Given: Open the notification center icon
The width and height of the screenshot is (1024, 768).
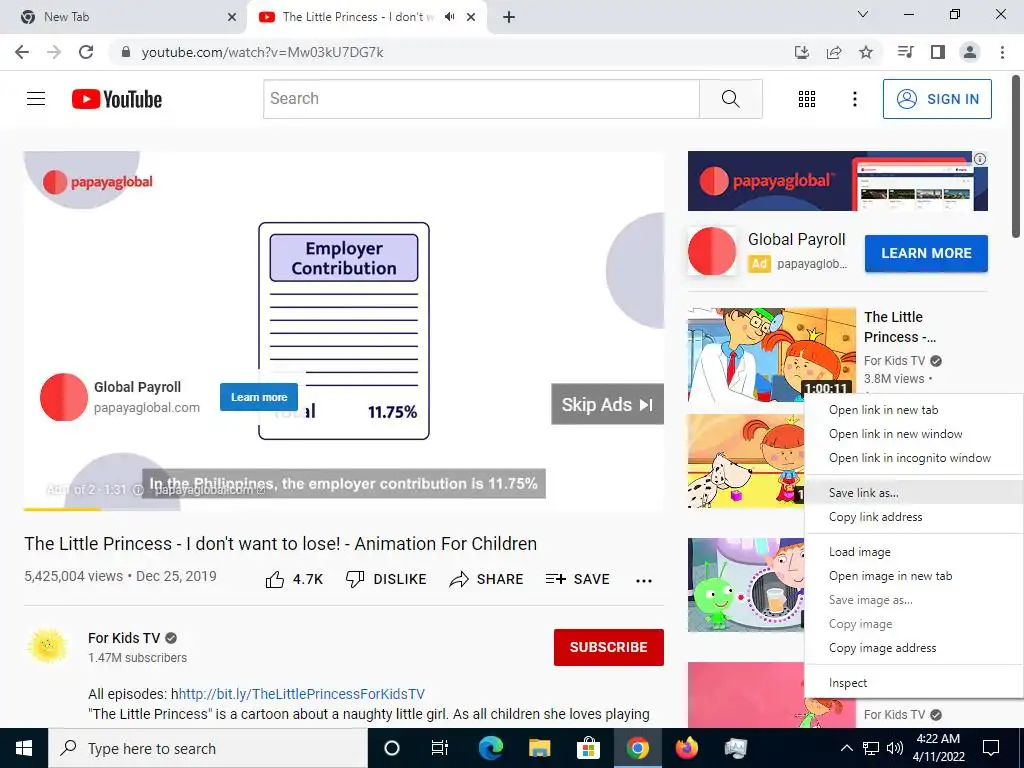Looking at the screenshot, I should (991, 748).
